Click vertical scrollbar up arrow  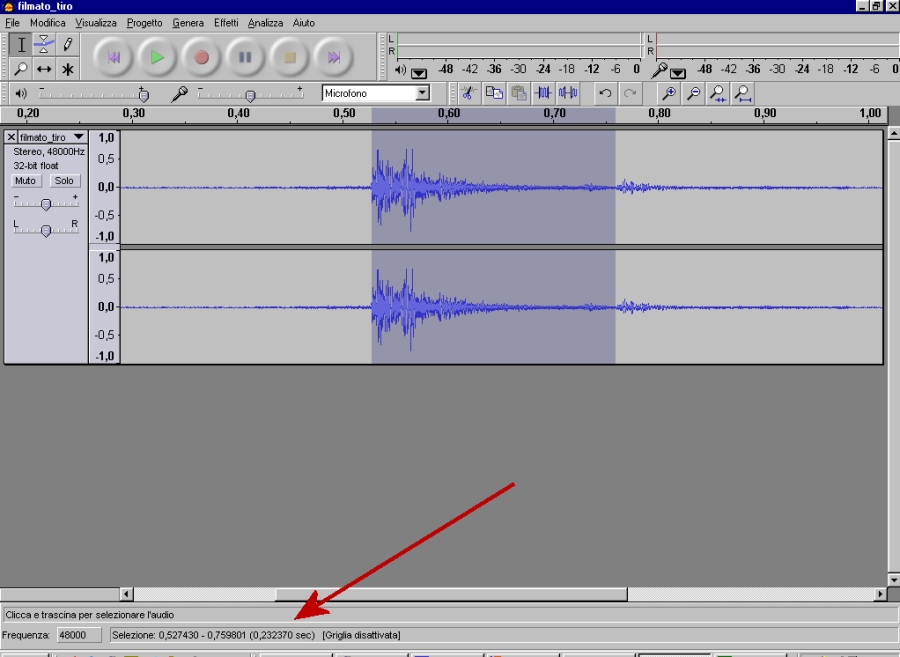pos(893,133)
